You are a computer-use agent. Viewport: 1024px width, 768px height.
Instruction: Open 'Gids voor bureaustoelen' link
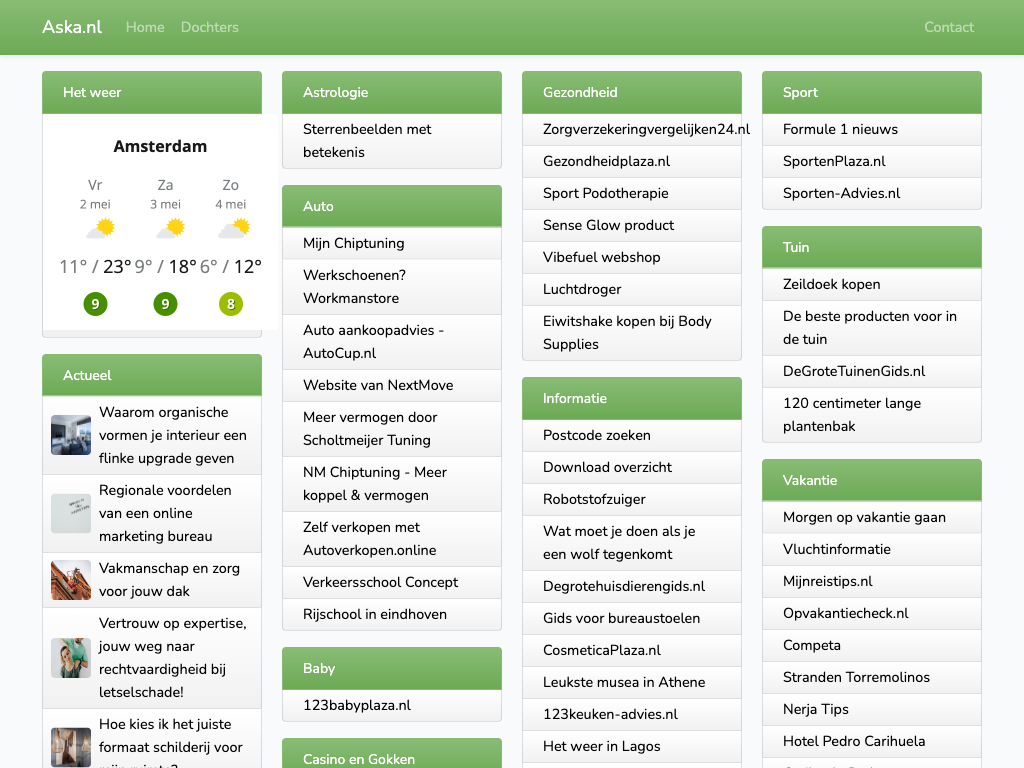coord(622,618)
